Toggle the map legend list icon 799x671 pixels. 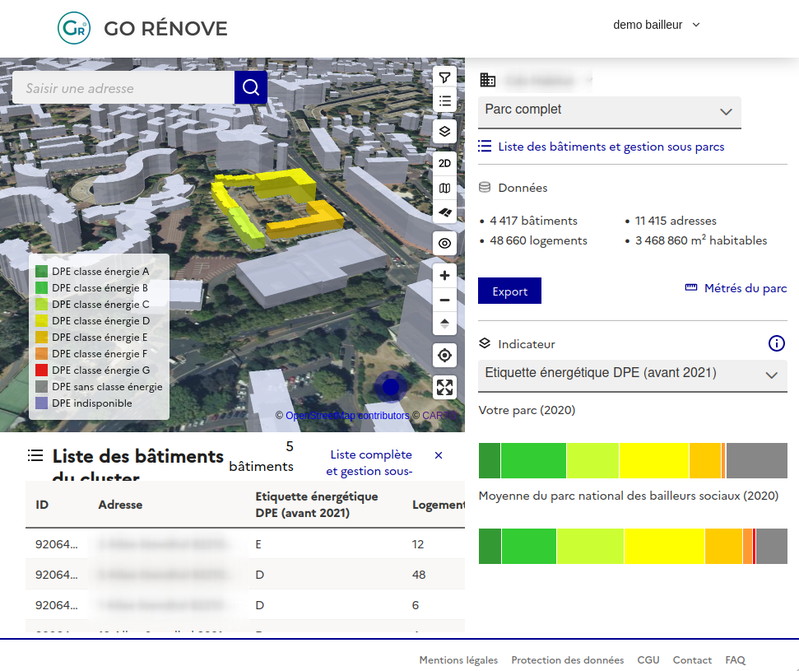click(445, 101)
